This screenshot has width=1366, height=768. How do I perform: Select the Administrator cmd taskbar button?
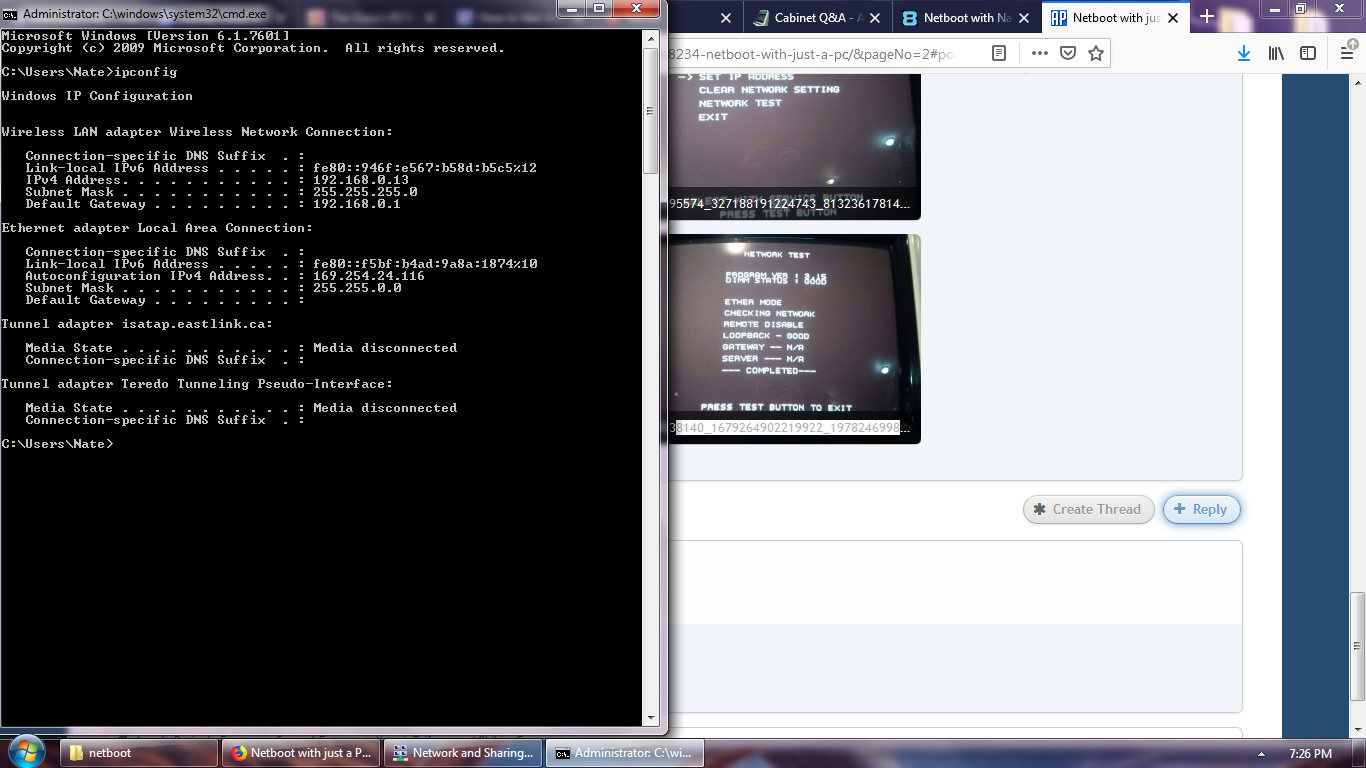coord(625,753)
